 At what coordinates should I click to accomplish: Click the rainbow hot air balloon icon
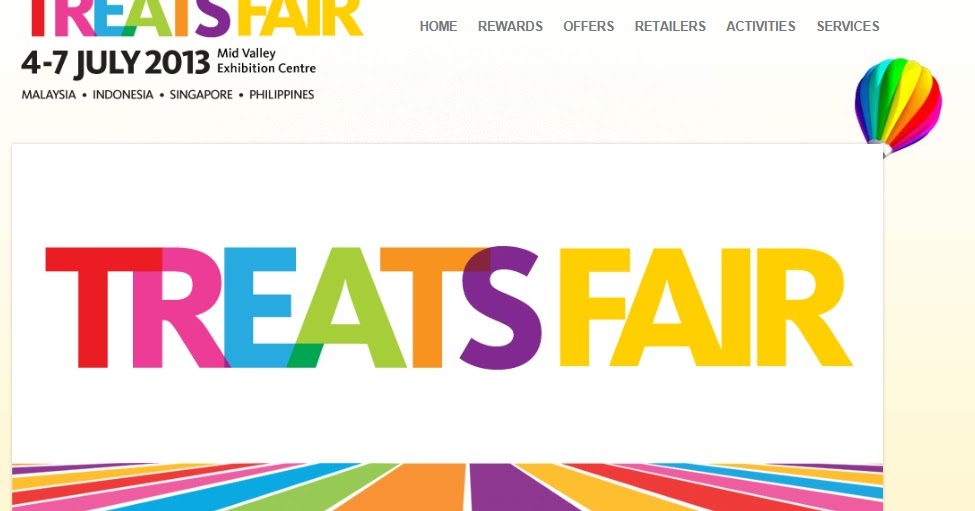coord(898,106)
